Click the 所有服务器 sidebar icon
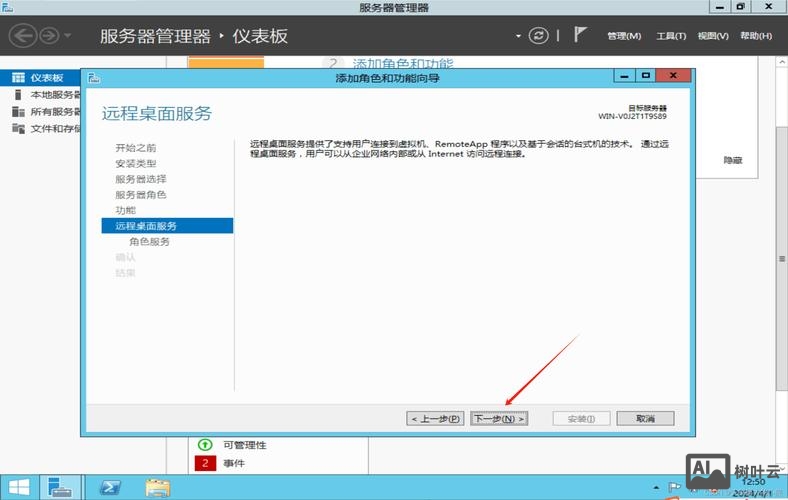 pos(18,112)
